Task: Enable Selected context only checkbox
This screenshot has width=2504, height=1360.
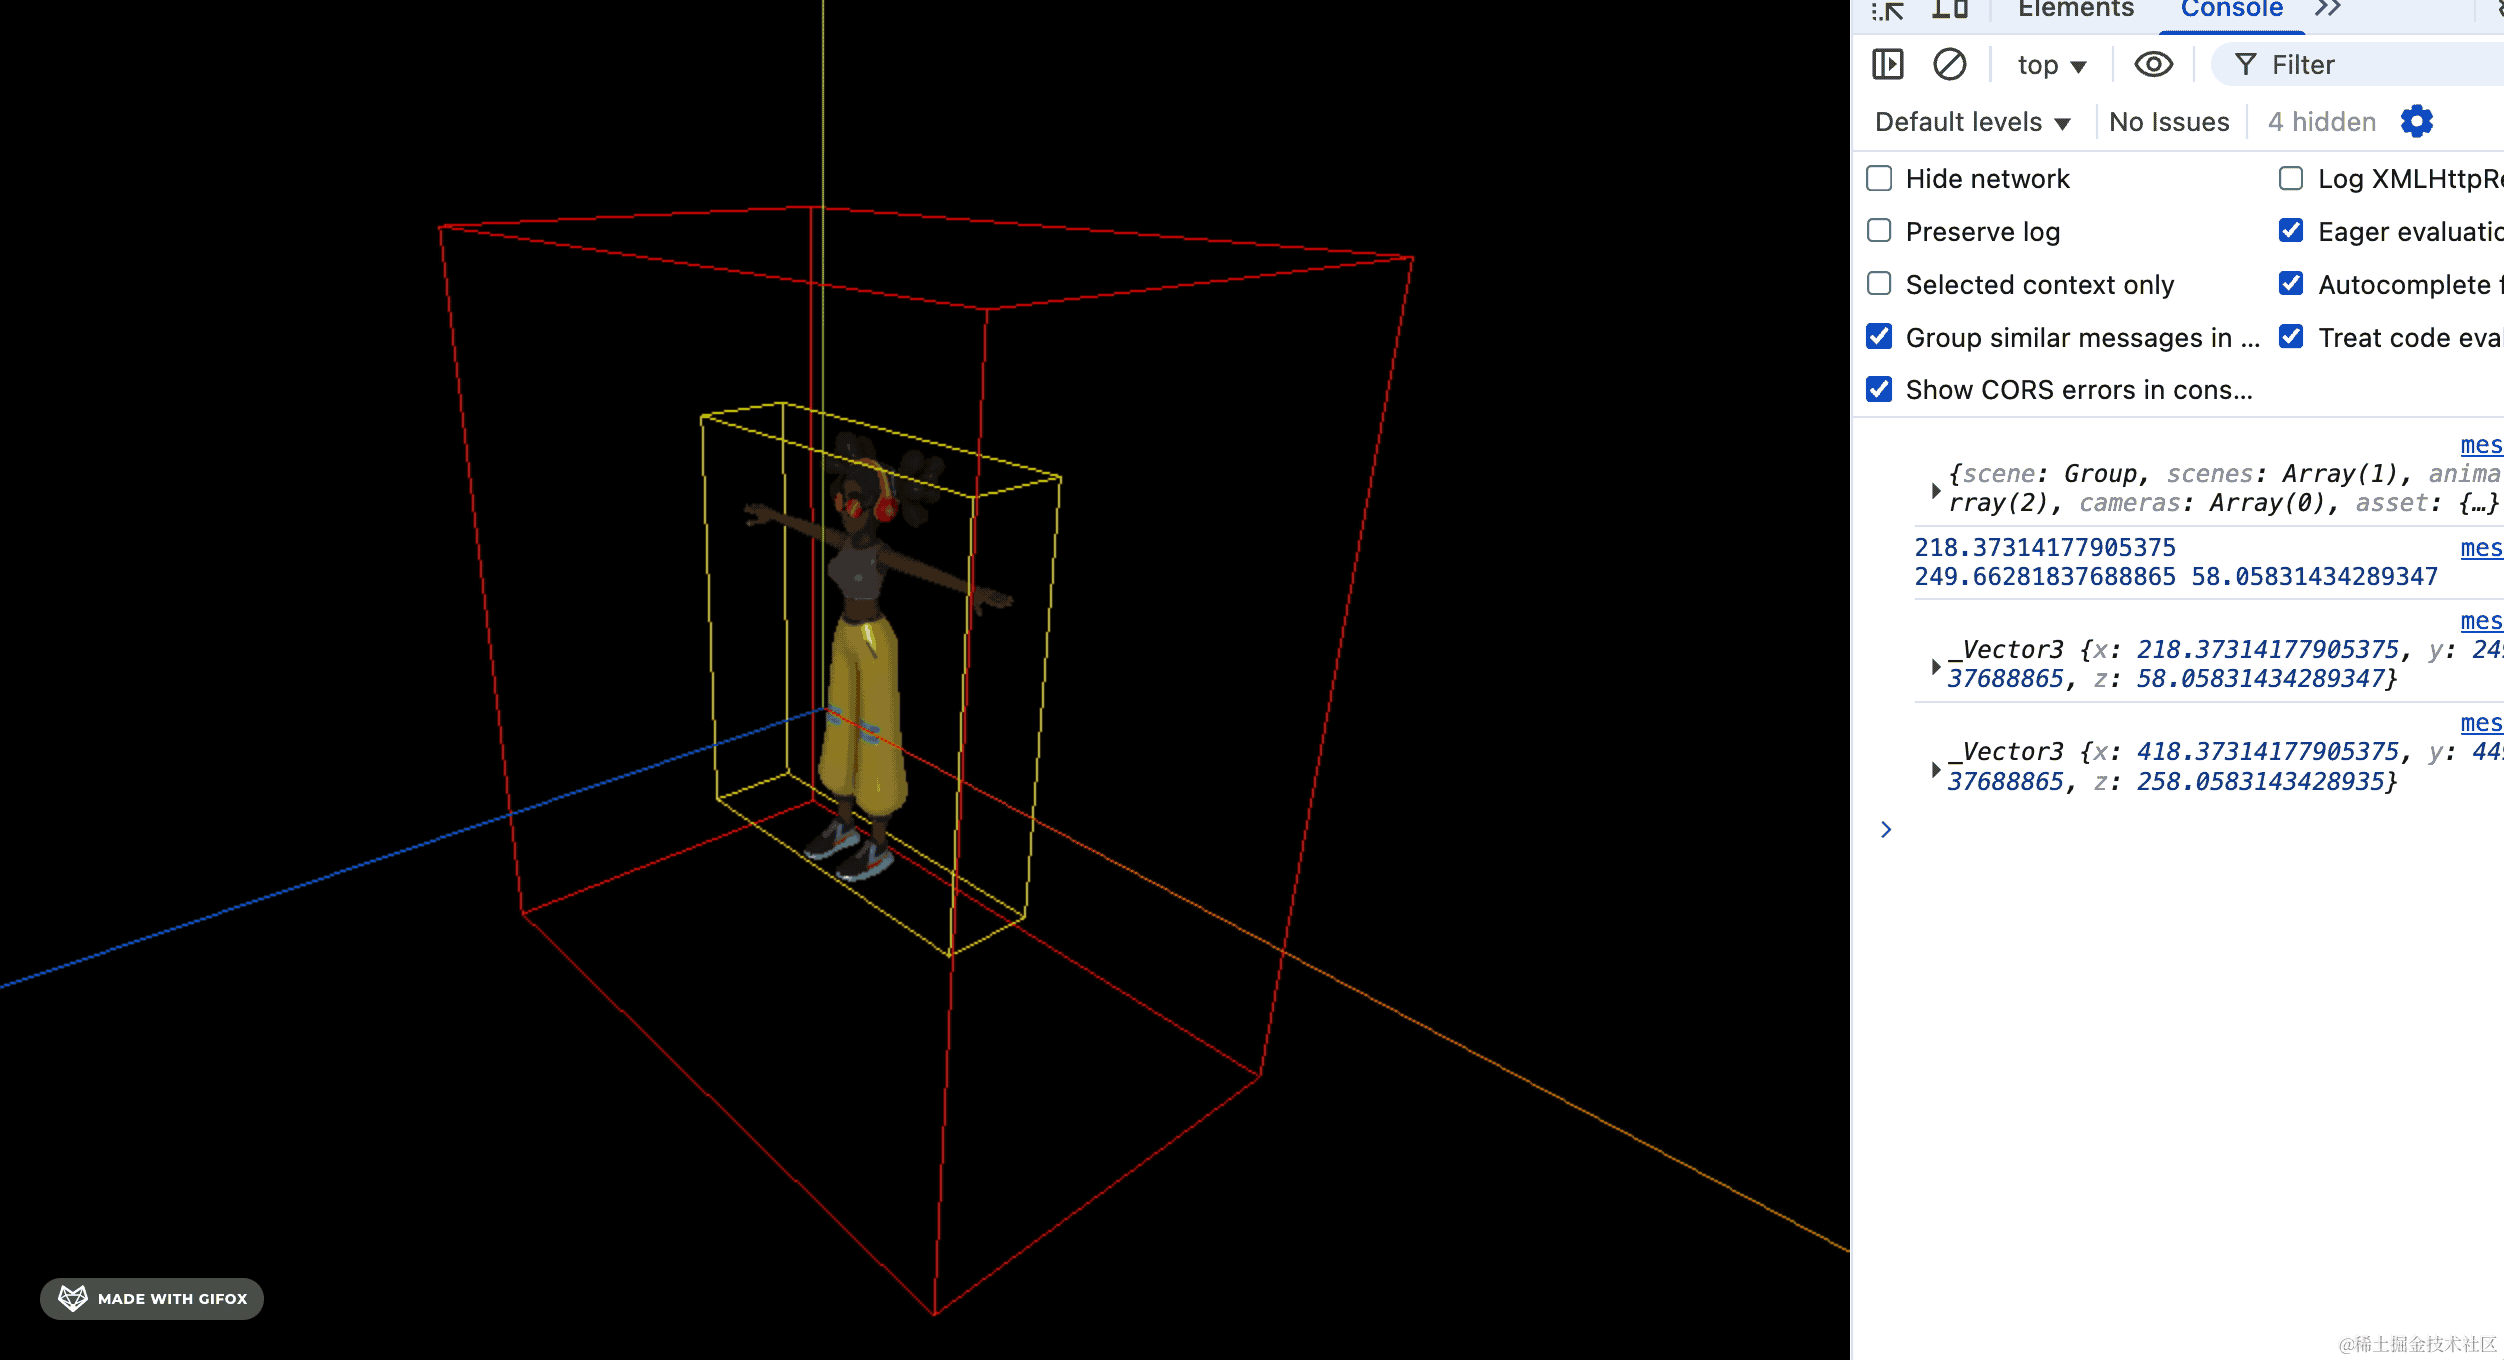Action: (x=1879, y=284)
